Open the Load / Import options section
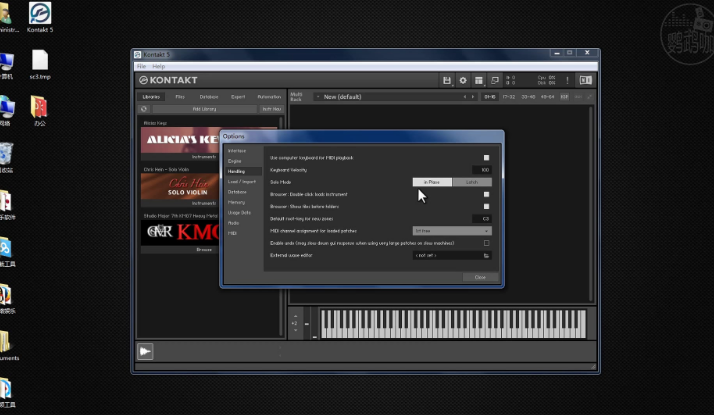 tap(242, 182)
